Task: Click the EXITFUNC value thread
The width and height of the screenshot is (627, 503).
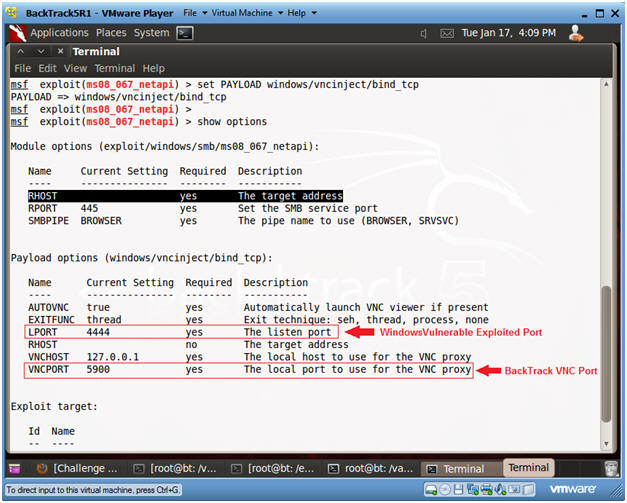Action: point(104,320)
